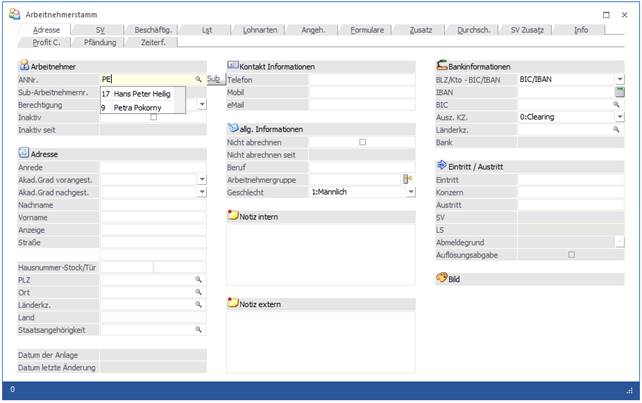Click into the Nachname input field
This screenshot has width=642, height=403.
tap(153, 204)
